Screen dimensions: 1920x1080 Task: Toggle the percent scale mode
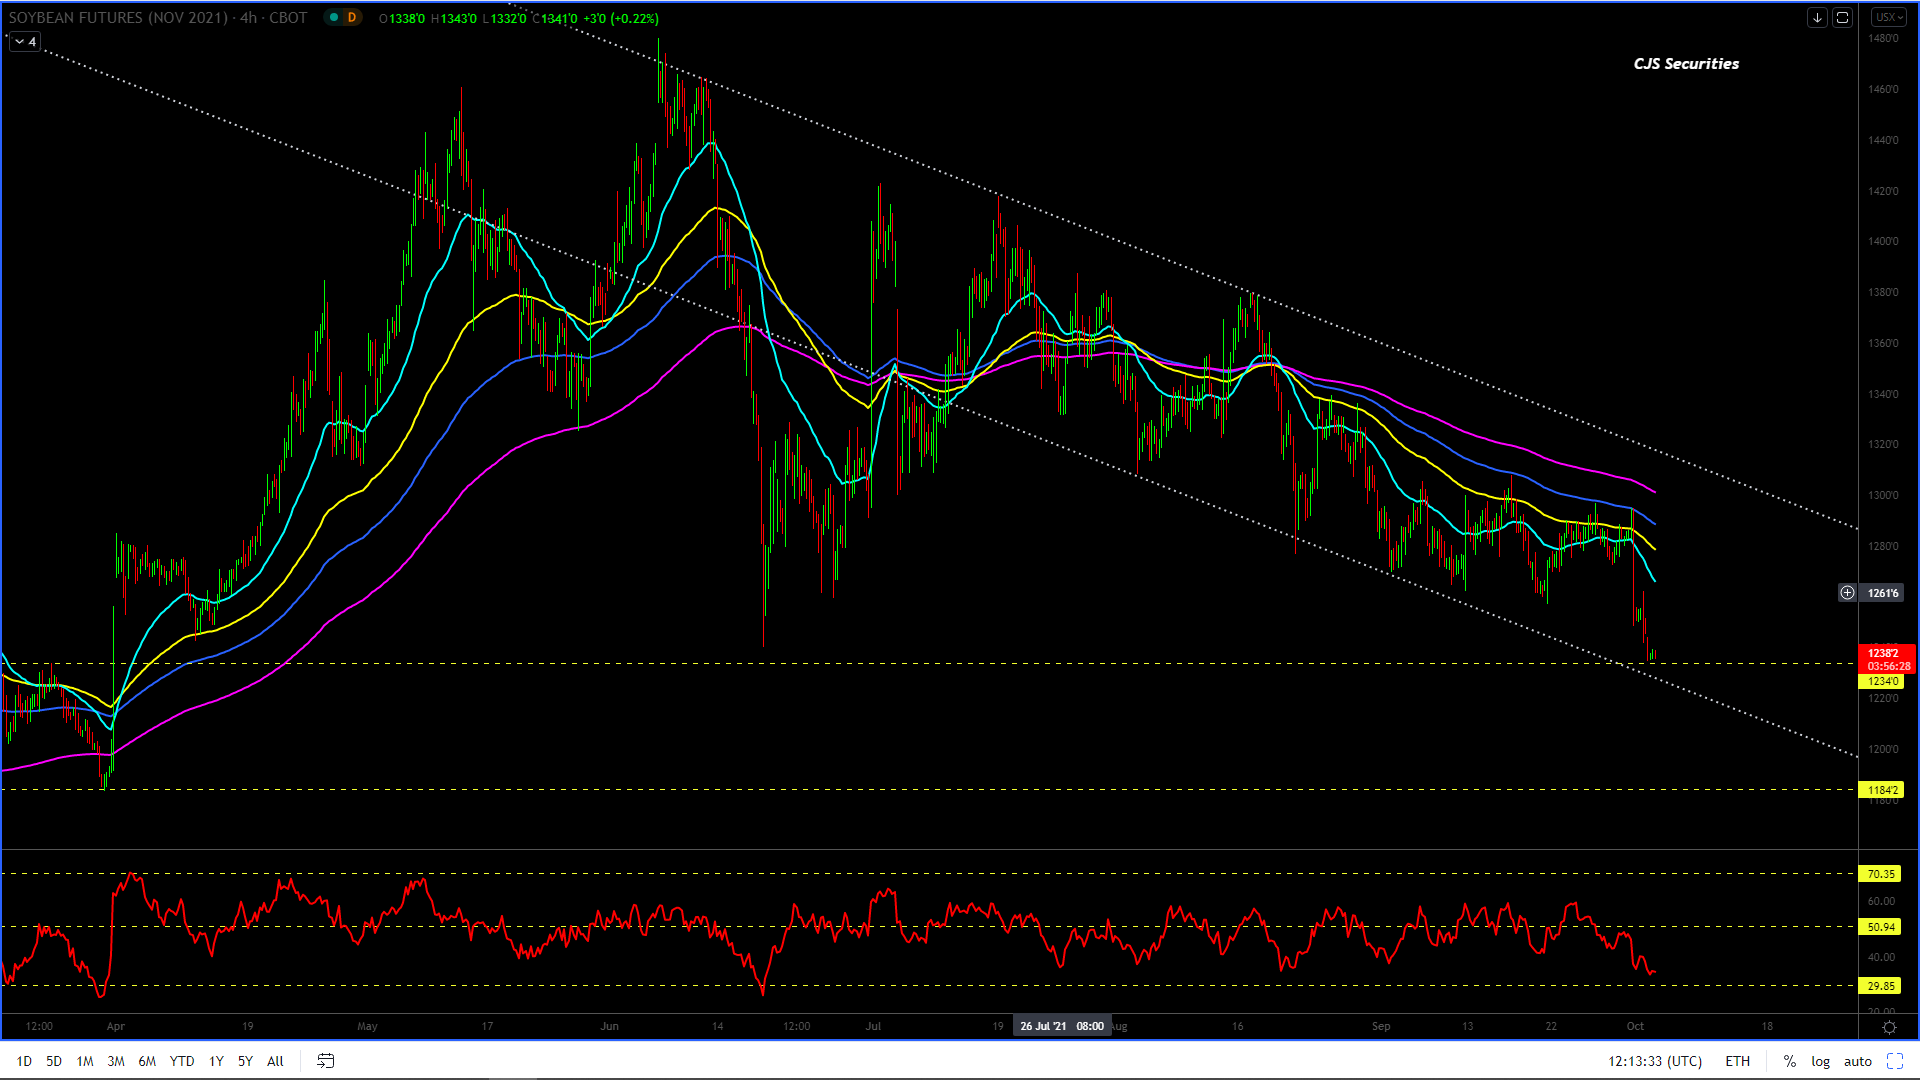pos(1789,1061)
